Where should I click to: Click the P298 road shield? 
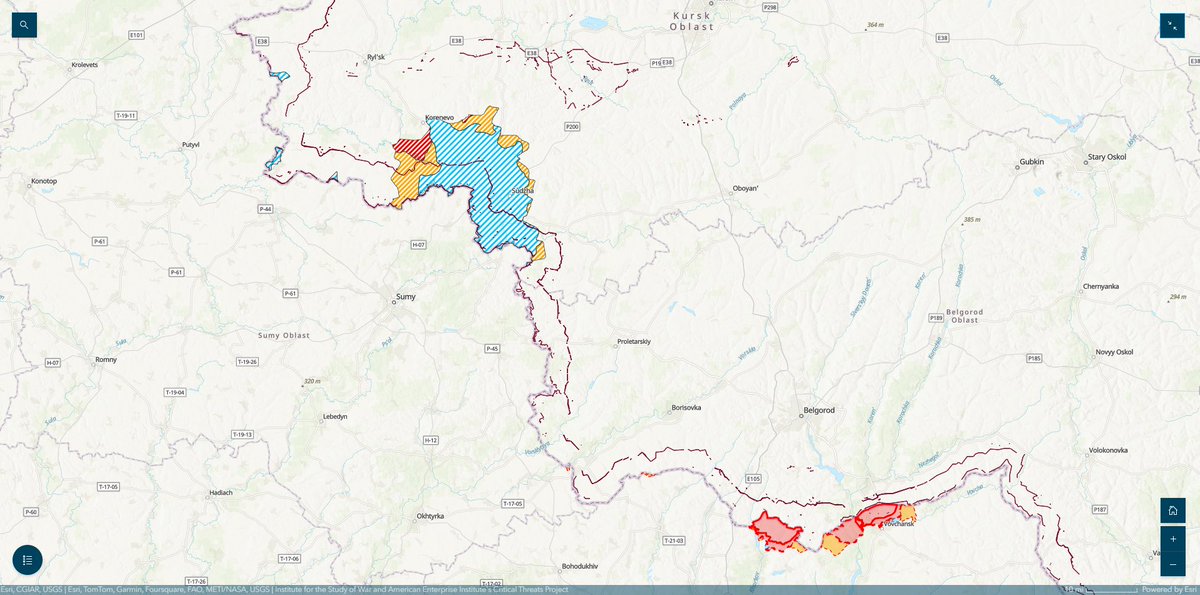coord(770,7)
